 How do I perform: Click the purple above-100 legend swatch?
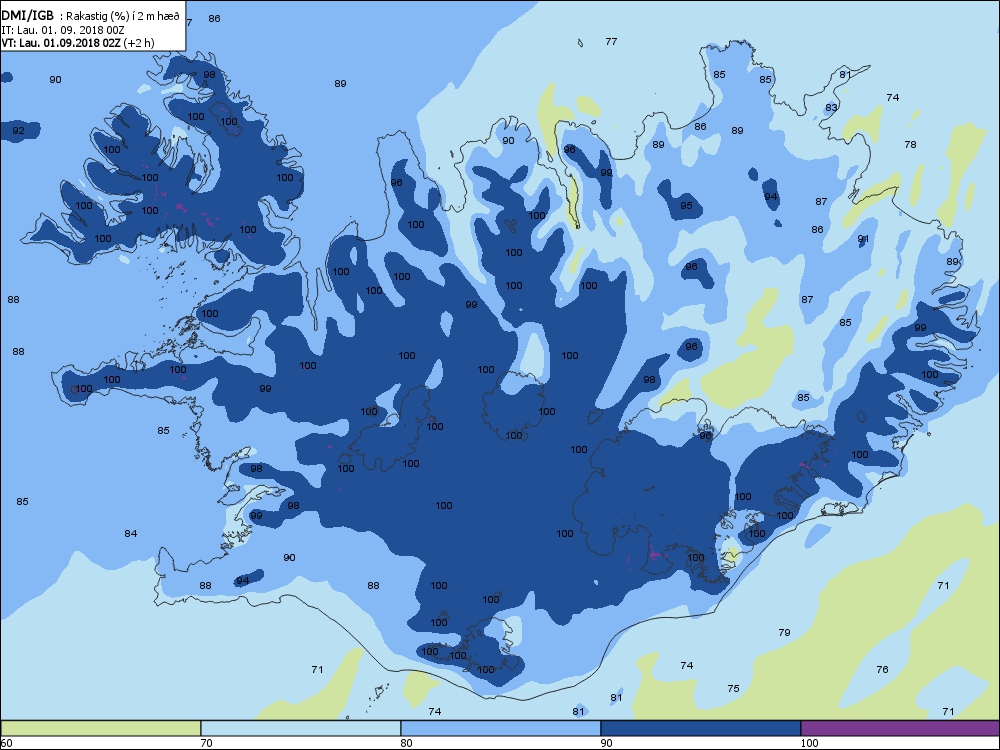pyautogui.click(x=900, y=728)
